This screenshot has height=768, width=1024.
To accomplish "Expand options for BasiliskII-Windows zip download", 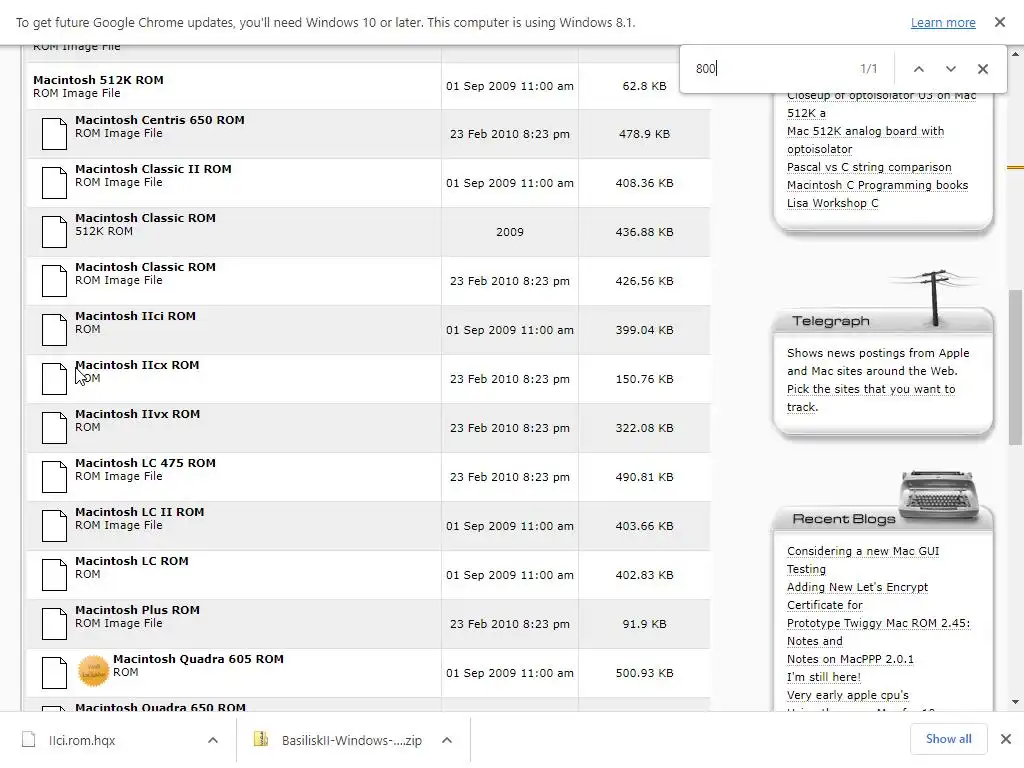I will (447, 740).
